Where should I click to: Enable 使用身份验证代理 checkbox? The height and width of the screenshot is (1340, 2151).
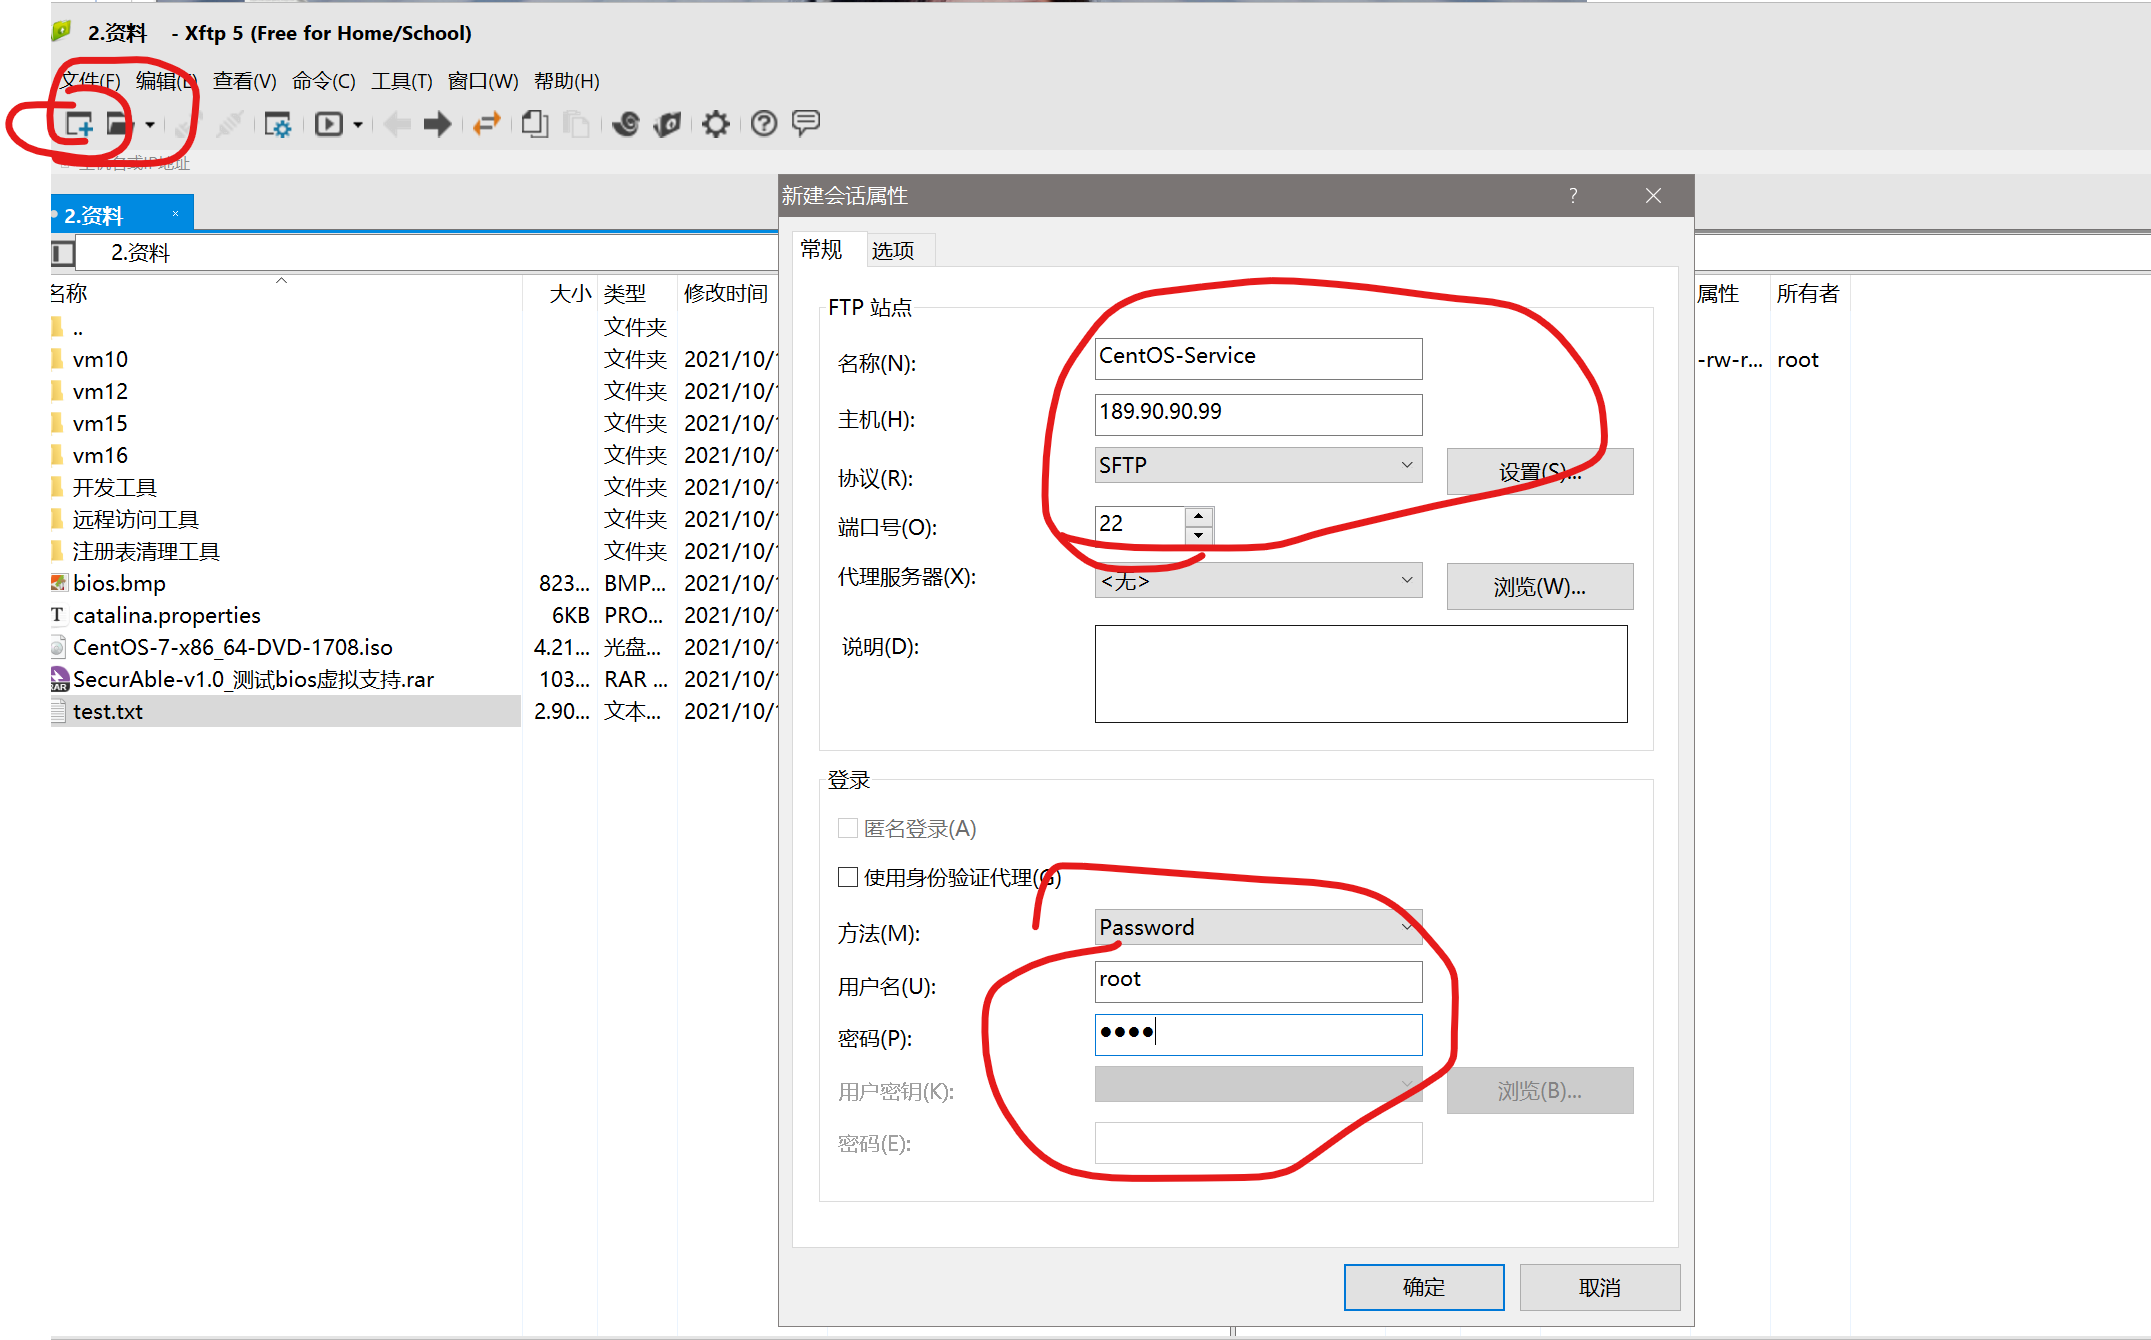(848, 877)
